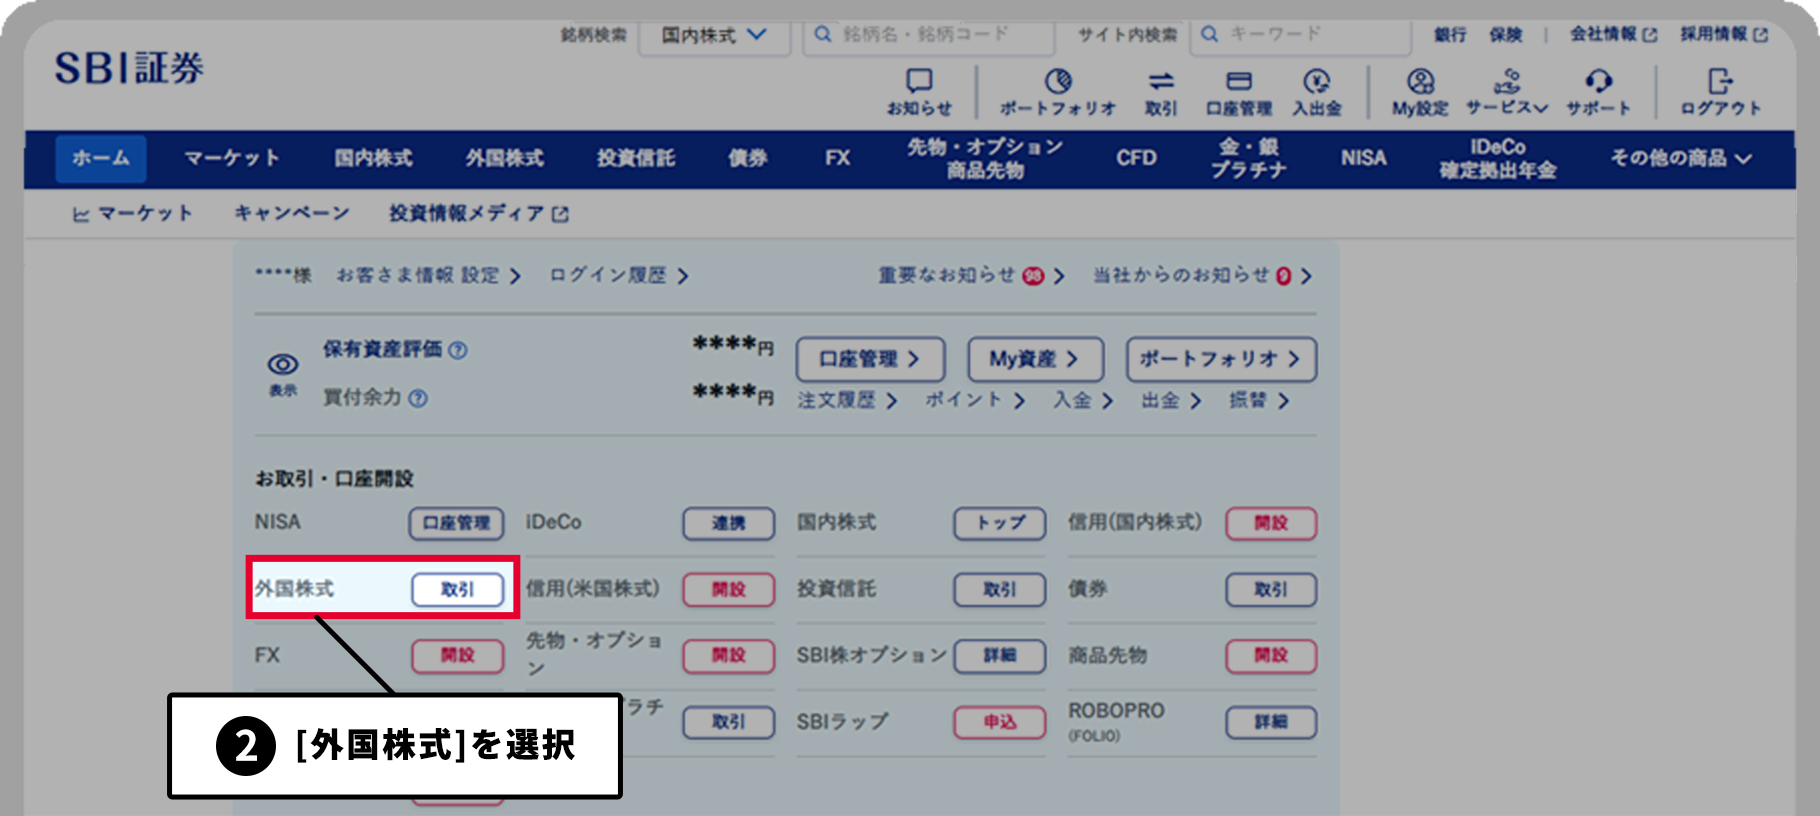Click the SBI証券 logo
The width and height of the screenshot is (1820, 816).
click(x=129, y=68)
